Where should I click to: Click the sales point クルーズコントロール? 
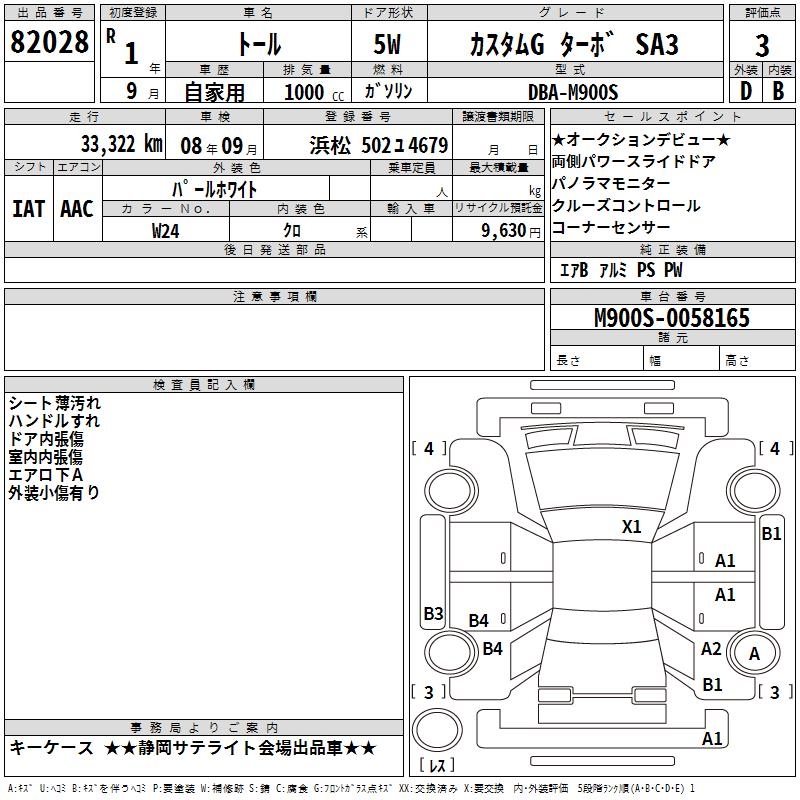pos(626,205)
